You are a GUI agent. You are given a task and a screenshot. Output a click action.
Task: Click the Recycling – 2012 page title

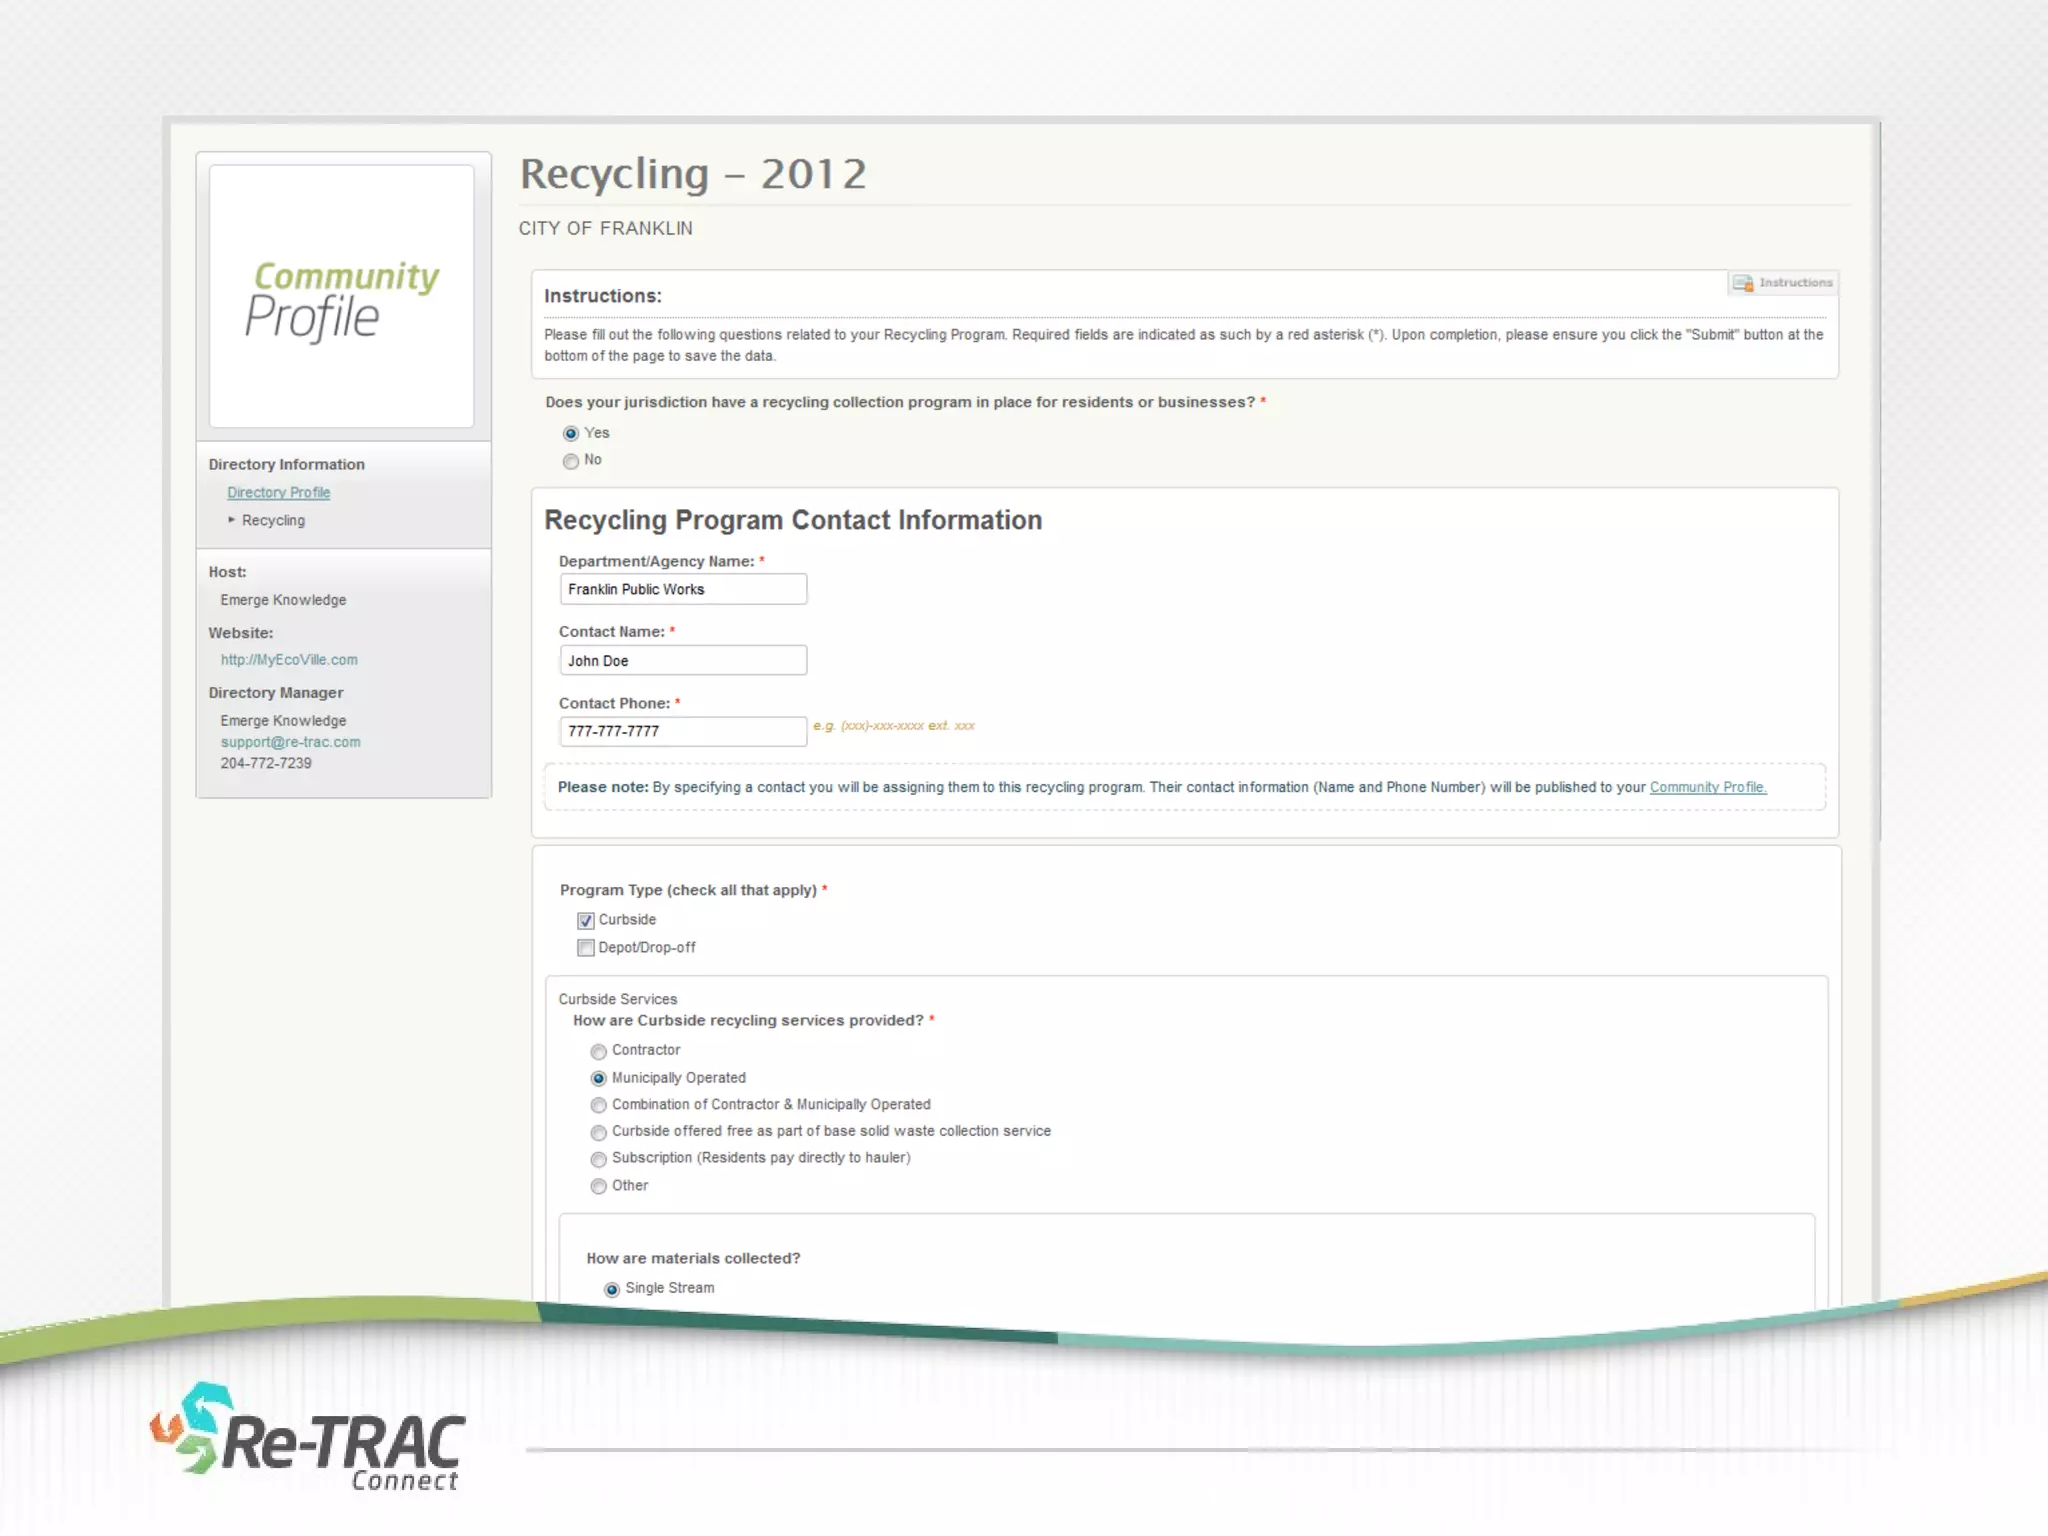(693, 174)
